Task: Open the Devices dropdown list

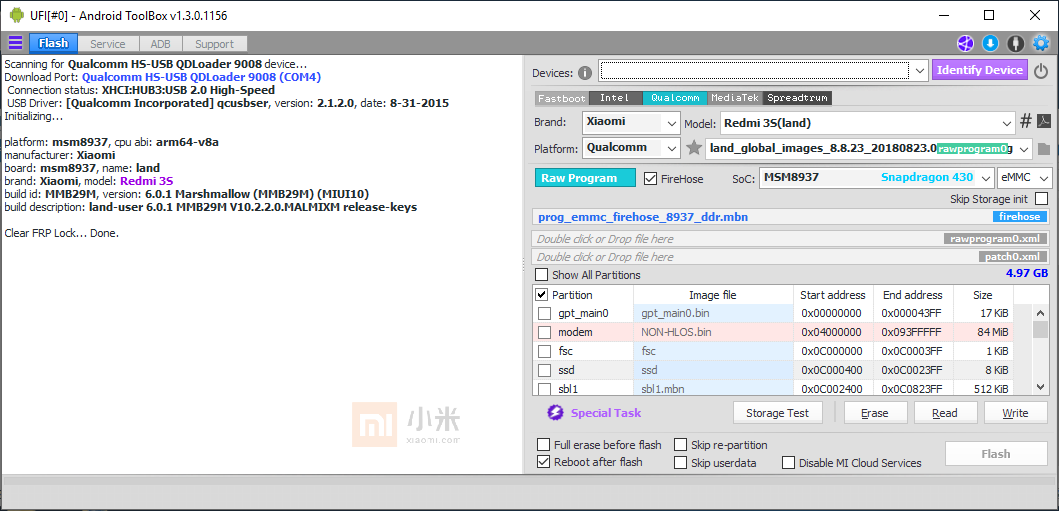Action: click(920, 71)
